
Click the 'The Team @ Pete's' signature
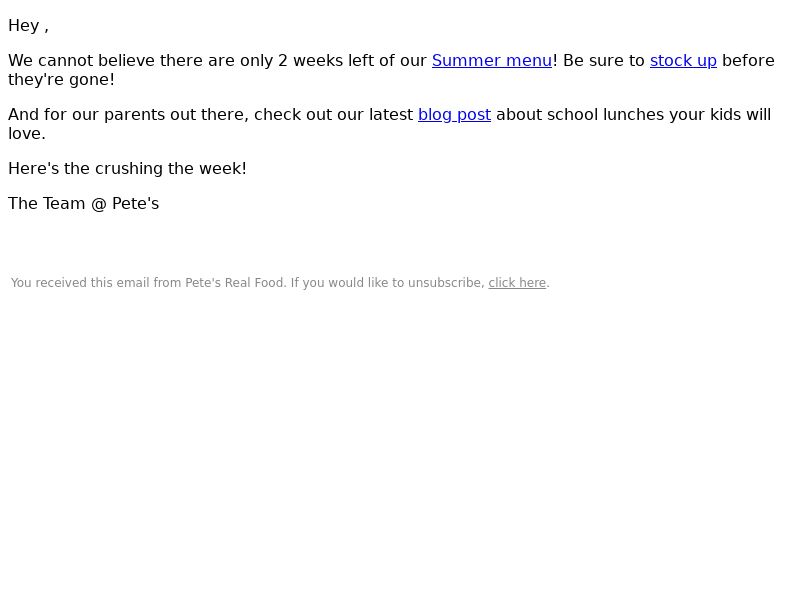coord(83,204)
